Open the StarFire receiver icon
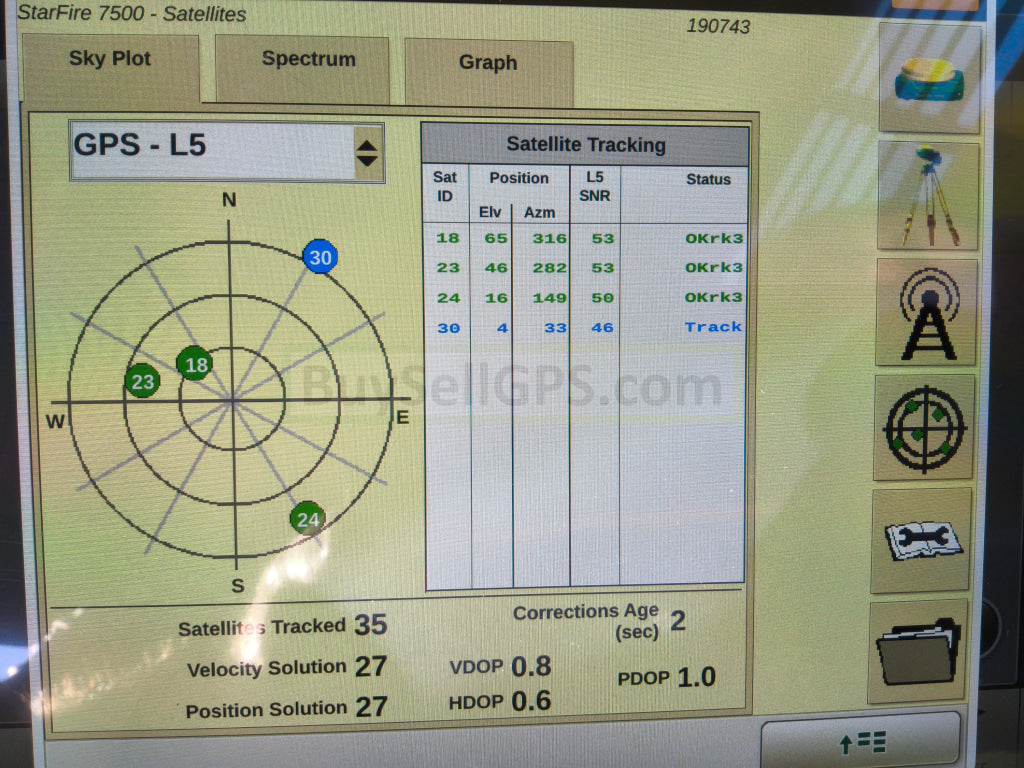The image size is (1024, 768). (x=929, y=80)
